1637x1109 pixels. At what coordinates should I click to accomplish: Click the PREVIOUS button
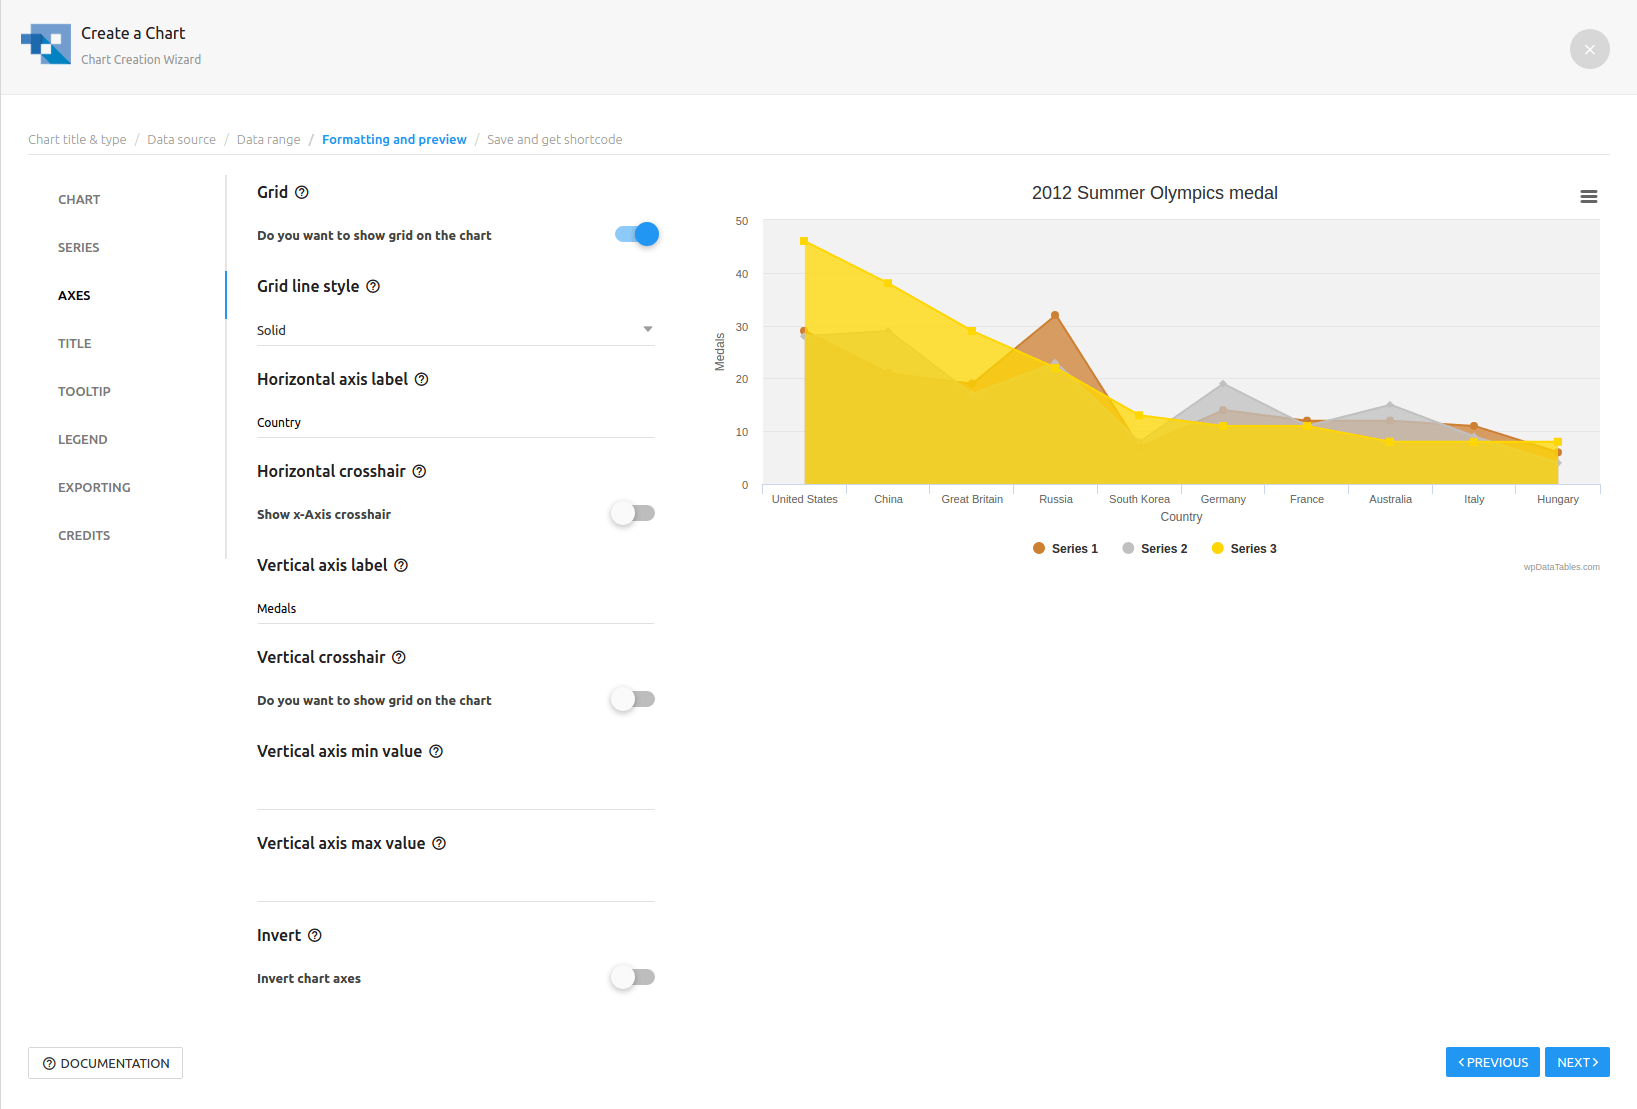(x=1493, y=1062)
